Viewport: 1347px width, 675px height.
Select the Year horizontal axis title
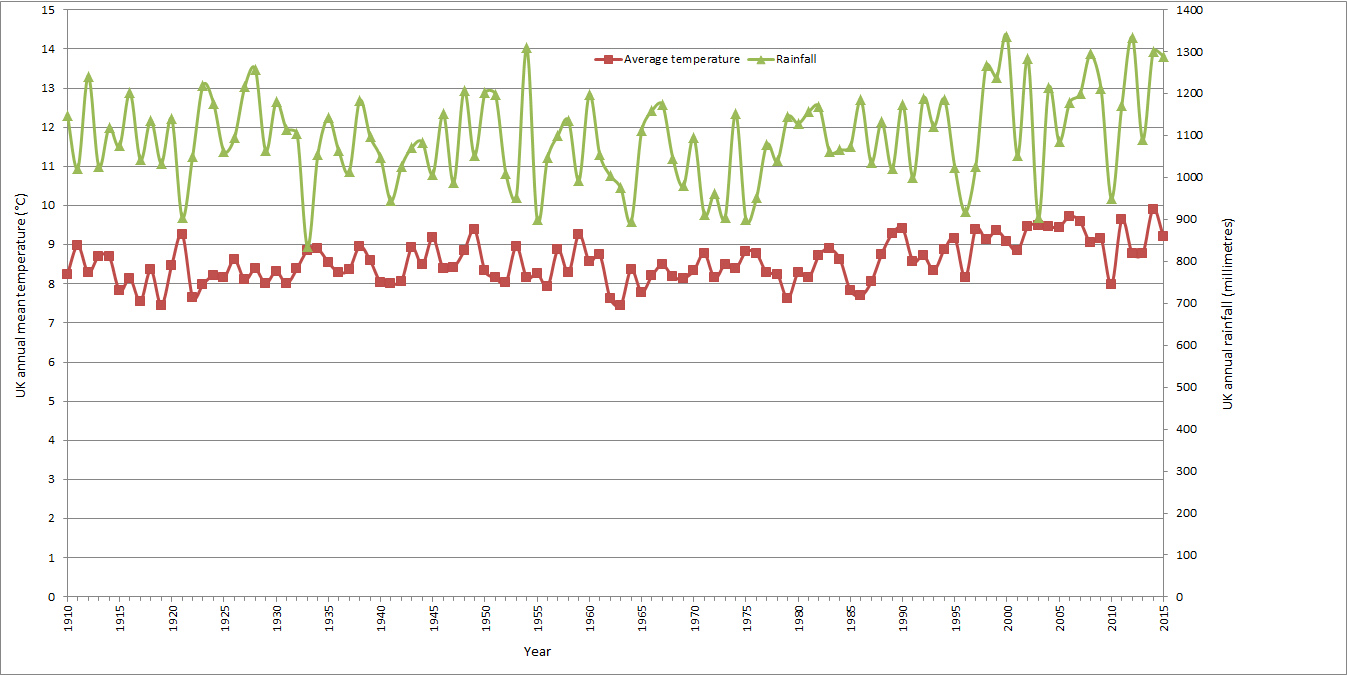coord(537,652)
